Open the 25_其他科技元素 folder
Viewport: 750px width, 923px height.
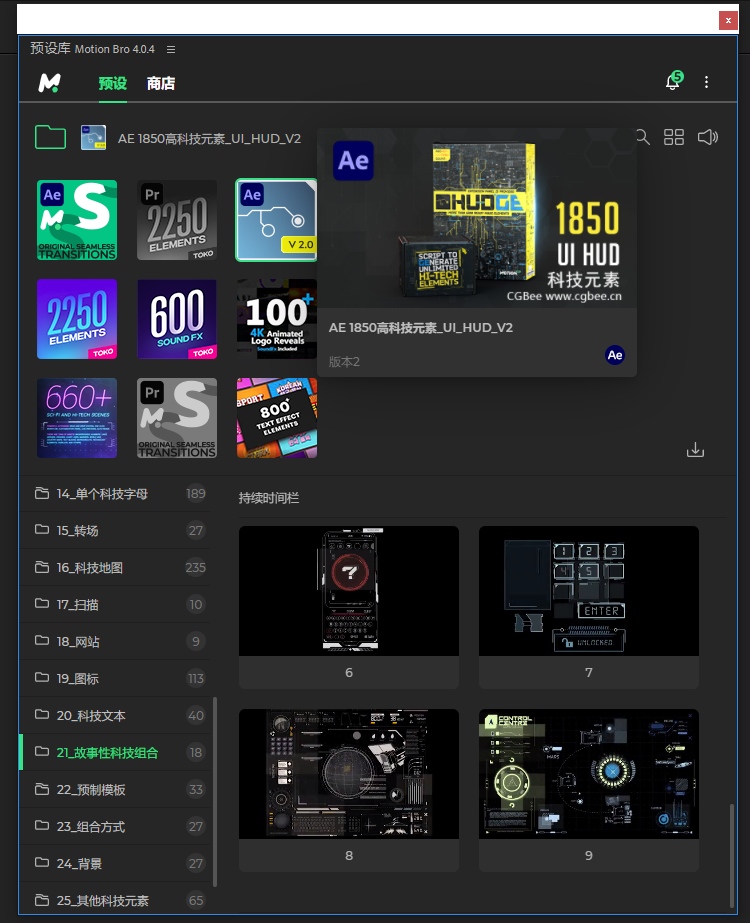115,900
